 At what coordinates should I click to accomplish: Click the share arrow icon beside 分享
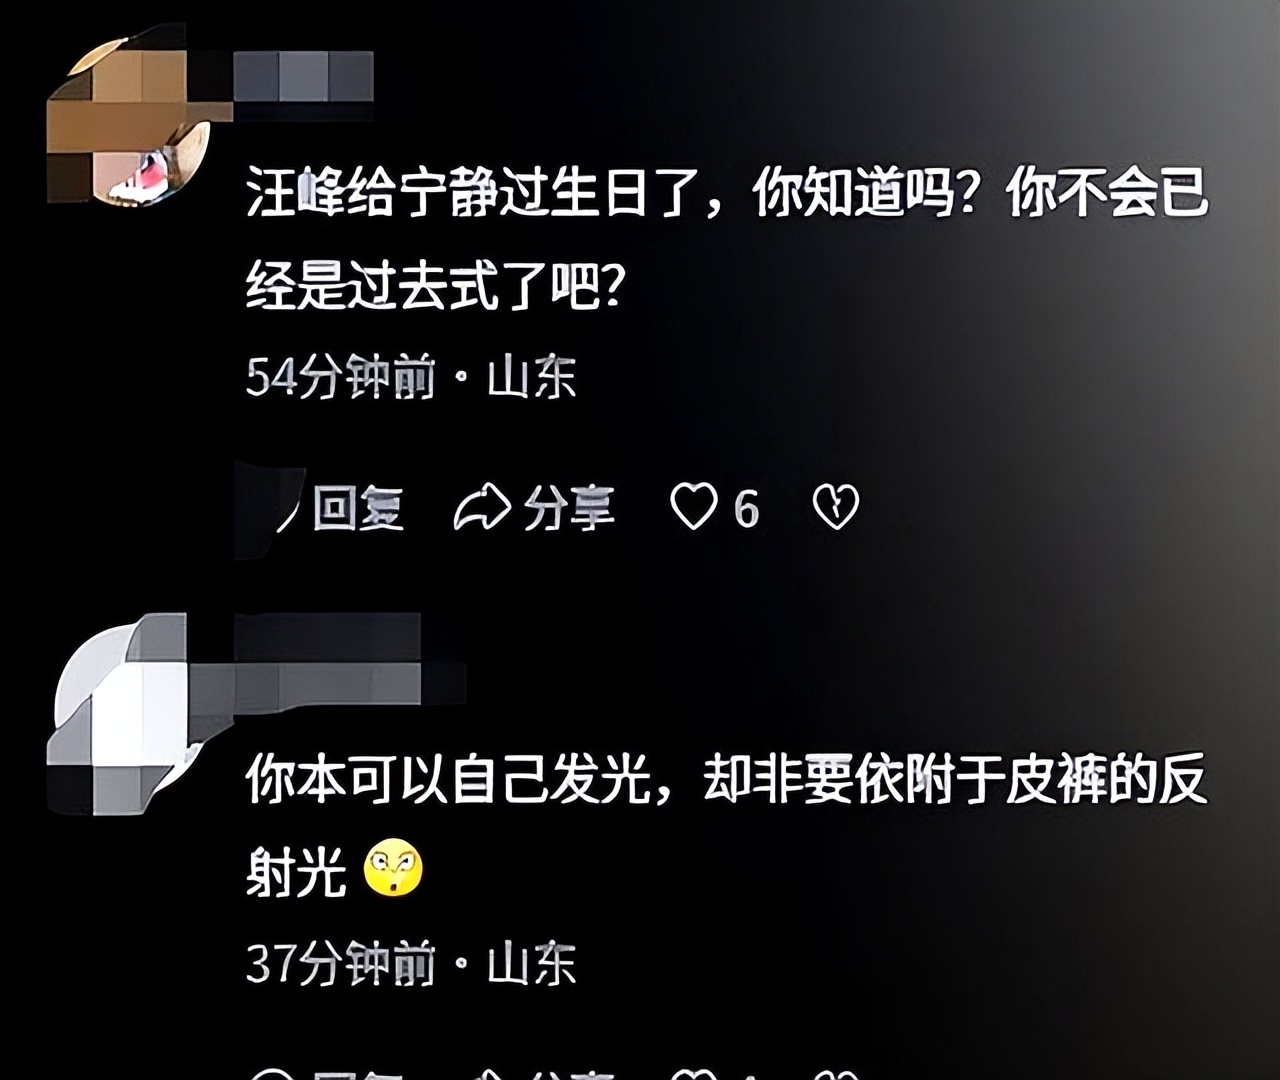(482, 507)
